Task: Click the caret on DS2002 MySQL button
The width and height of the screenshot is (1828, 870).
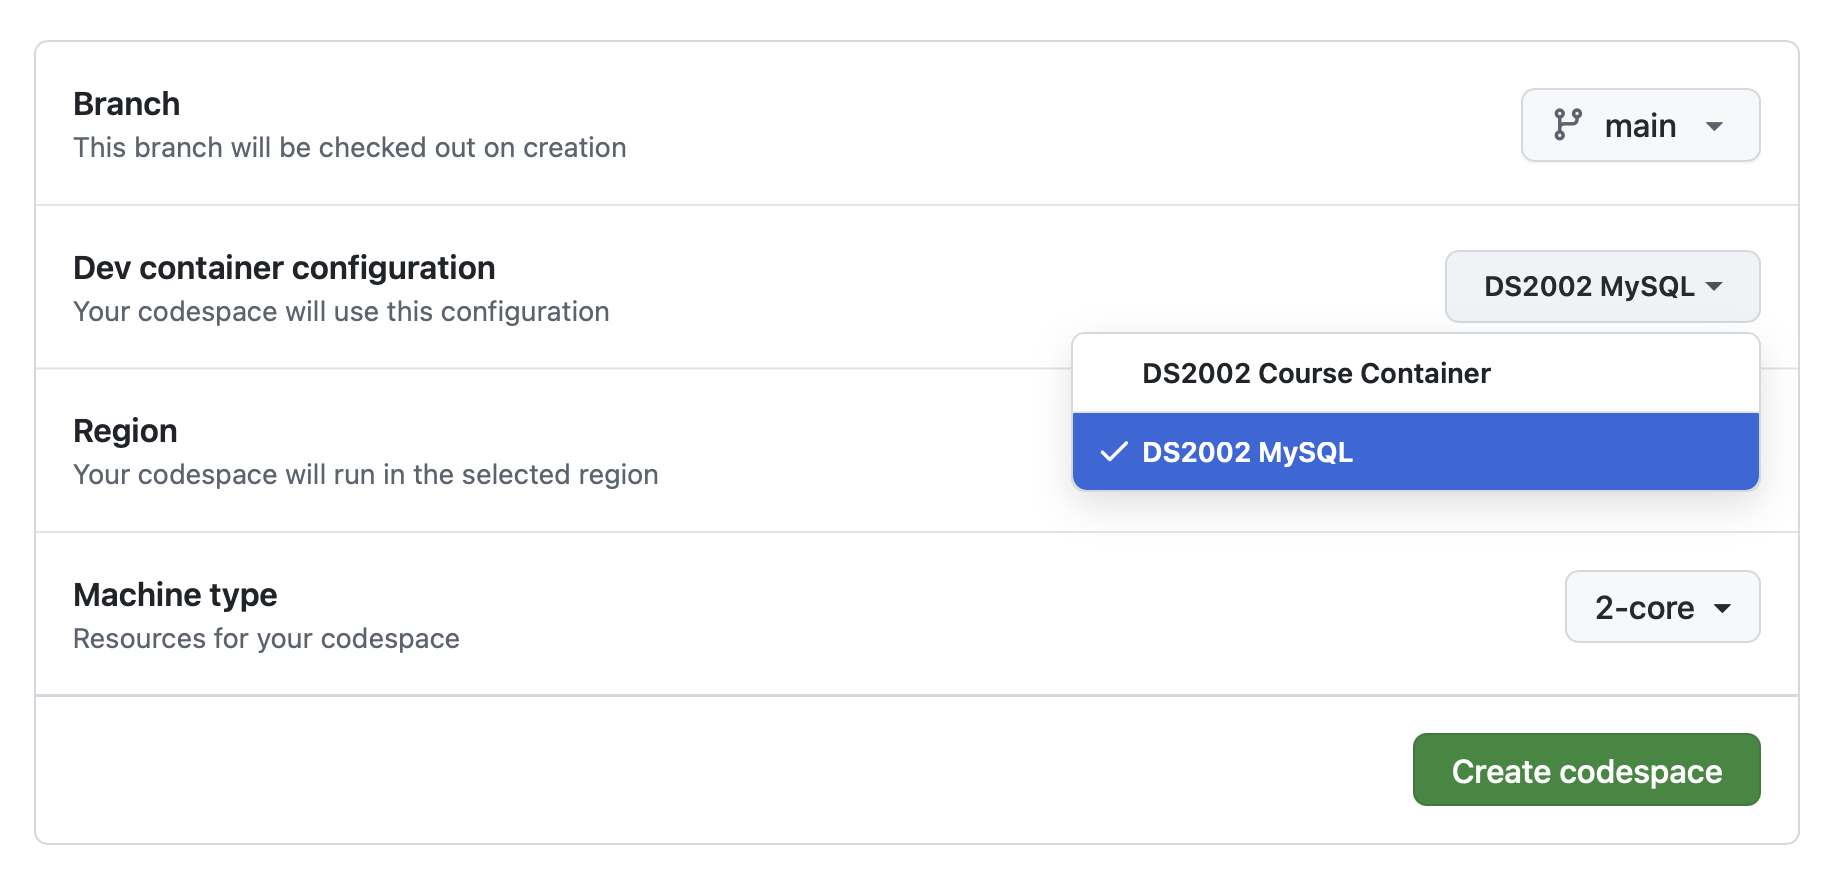Action: coord(1715,287)
